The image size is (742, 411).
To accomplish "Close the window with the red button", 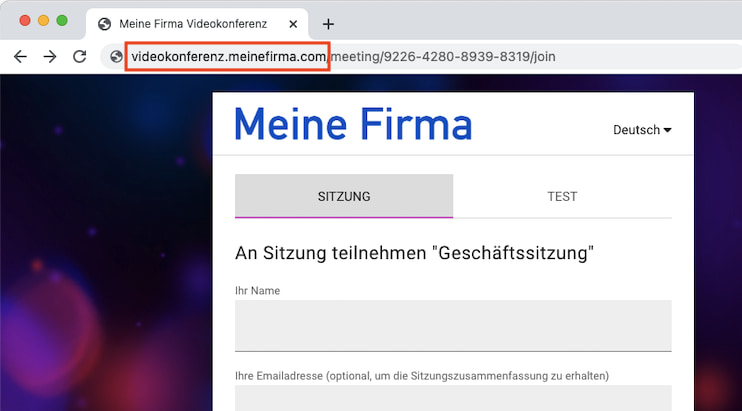I will click(26, 21).
